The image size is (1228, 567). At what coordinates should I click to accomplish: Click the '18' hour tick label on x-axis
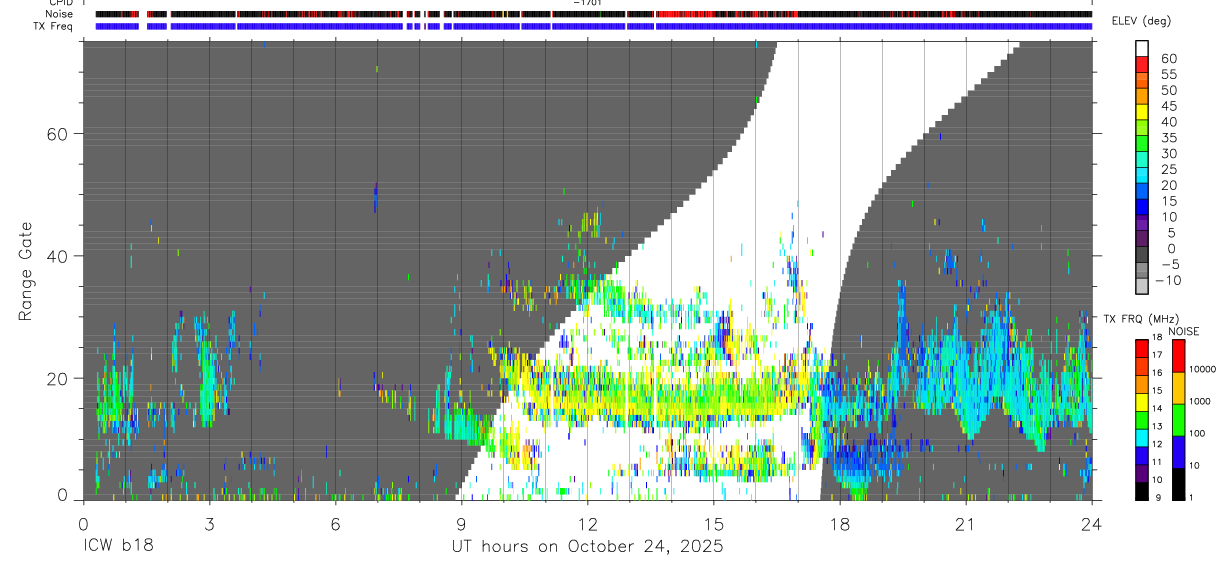point(839,524)
